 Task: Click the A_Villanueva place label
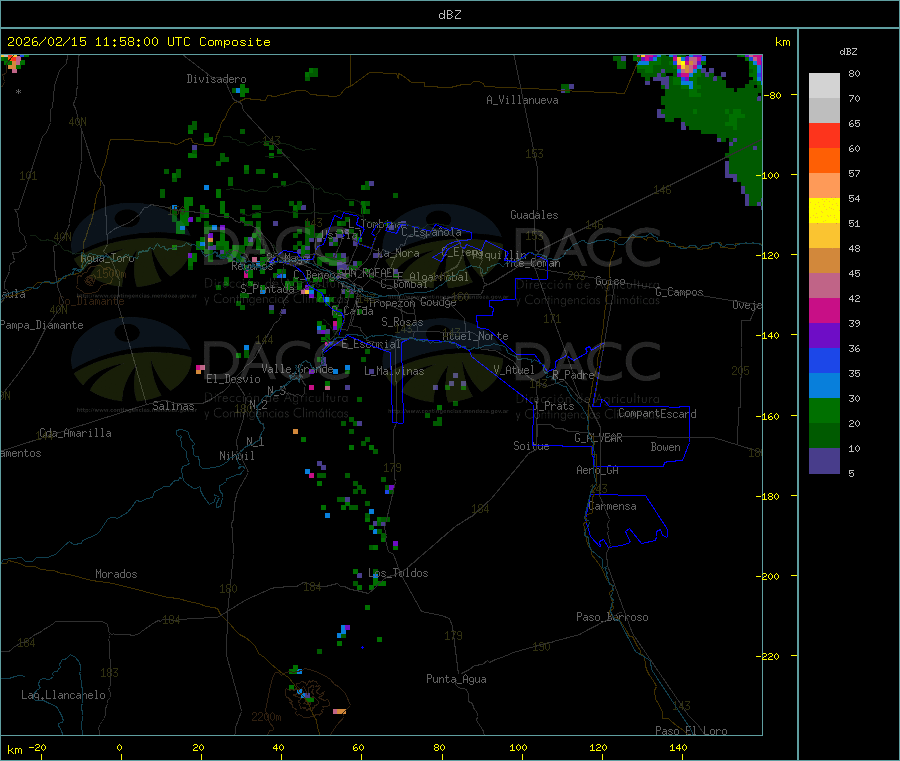(522, 100)
